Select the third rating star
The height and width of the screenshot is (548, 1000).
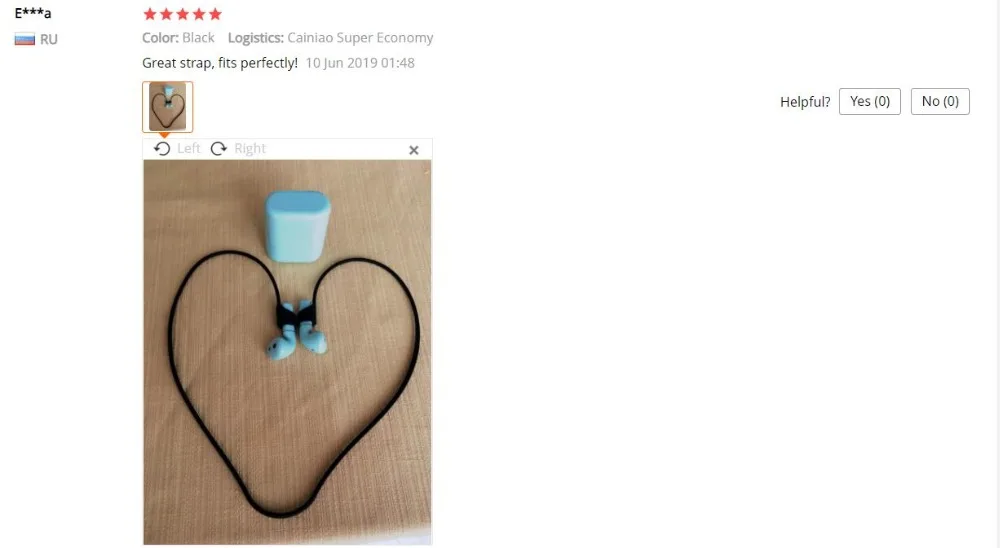click(182, 14)
